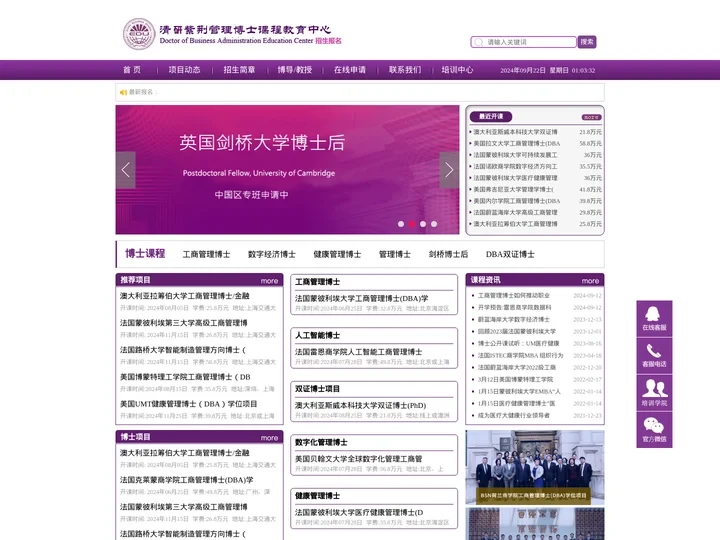Select the 数字经济博士 tab
The width and height of the screenshot is (720, 540).
272,254
